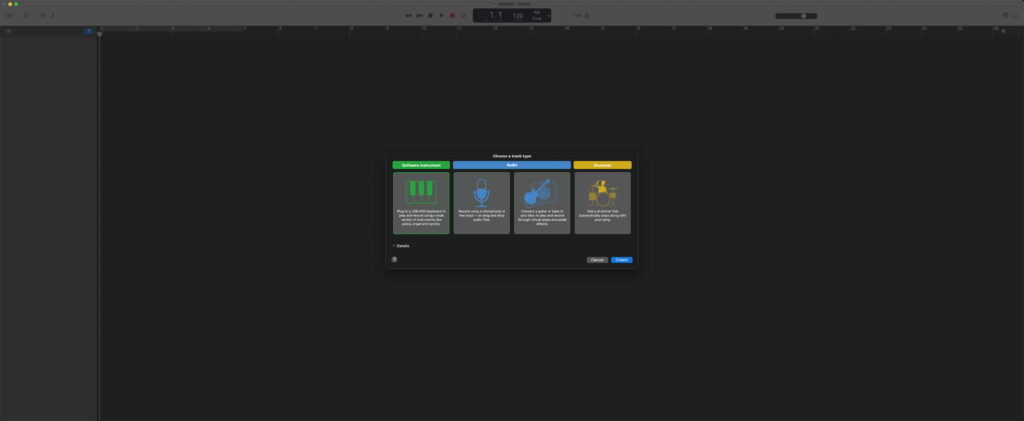Toggle the Cycle loop button

tap(463, 15)
